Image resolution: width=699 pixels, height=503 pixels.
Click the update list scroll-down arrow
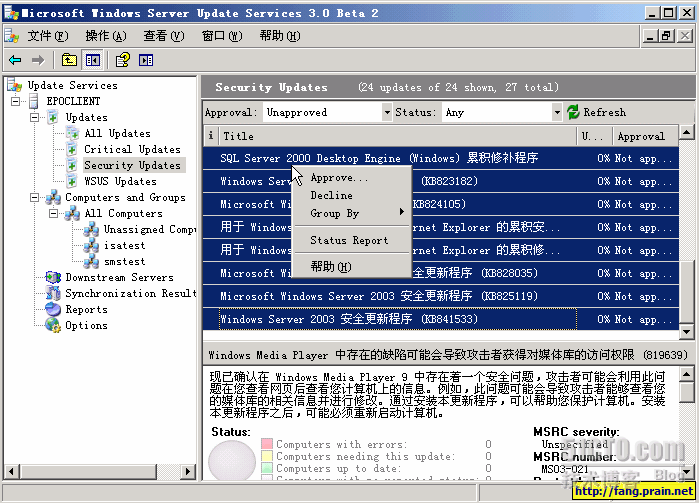tap(687, 332)
